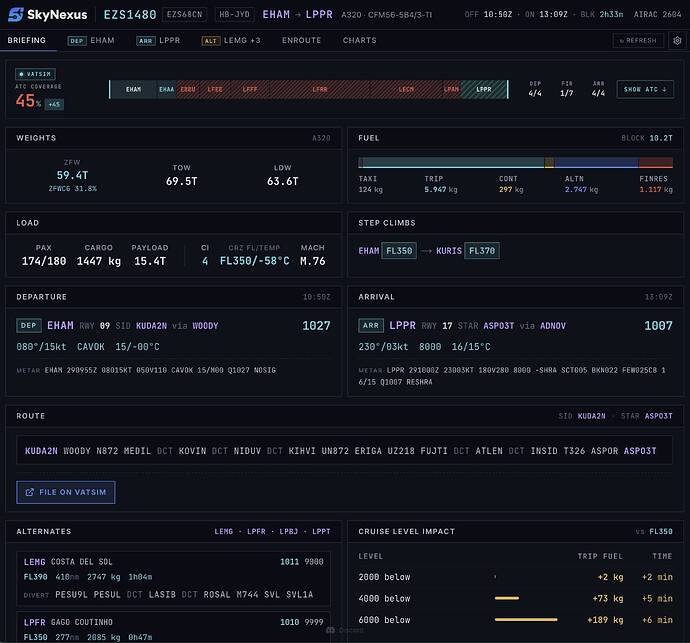The height and width of the screenshot is (643, 690).
Task: Select the FL370 step climb chip at KURIS
Action: point(482,251)
